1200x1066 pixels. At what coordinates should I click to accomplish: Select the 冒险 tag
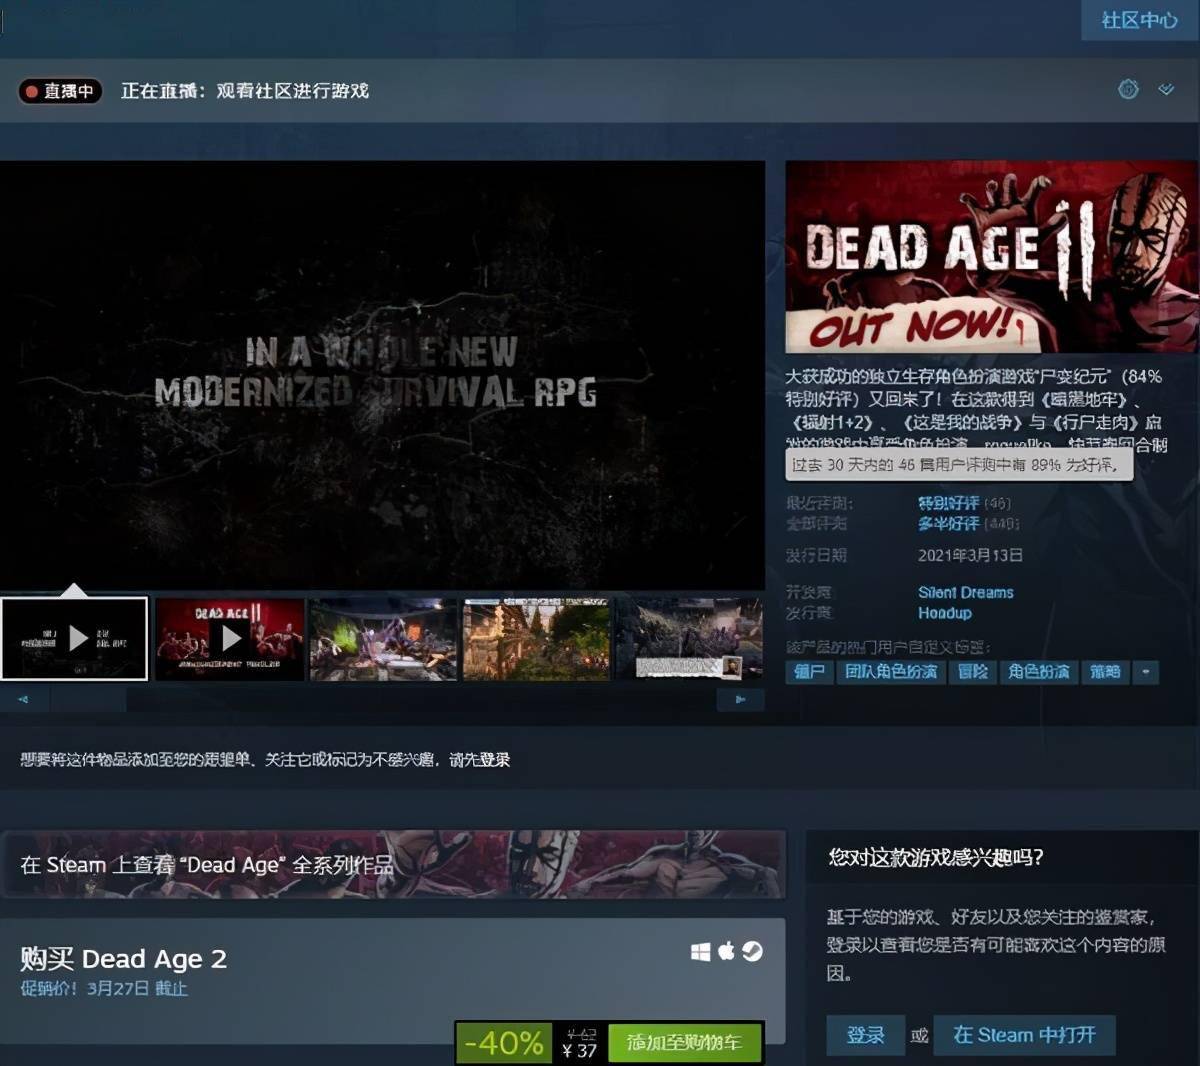click(x=973, y=672)
